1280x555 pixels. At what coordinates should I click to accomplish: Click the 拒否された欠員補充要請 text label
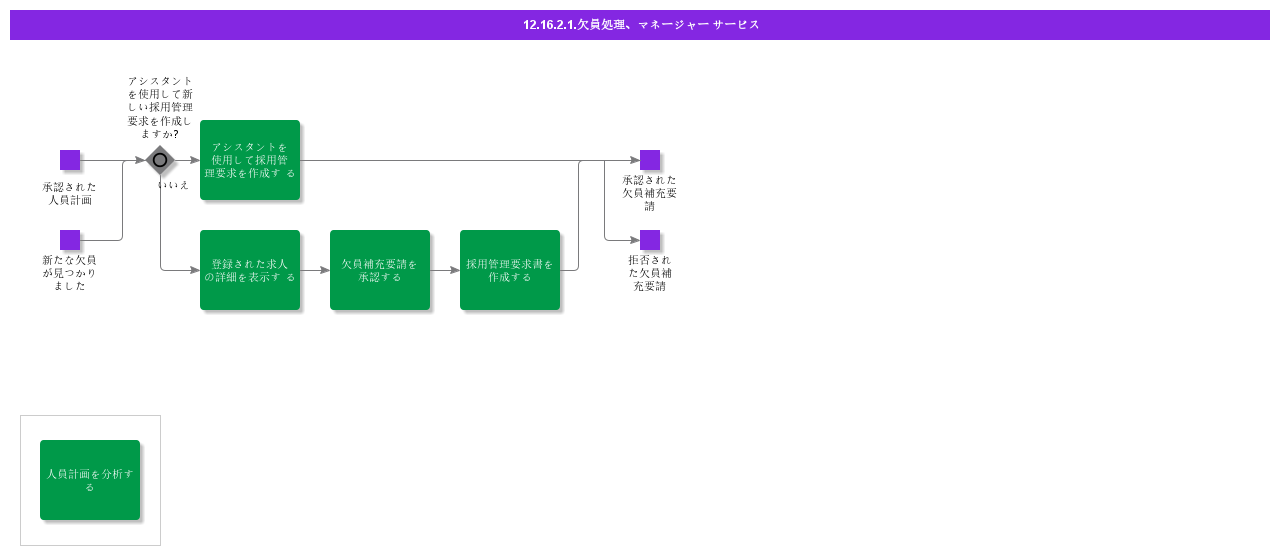[650, 273]
